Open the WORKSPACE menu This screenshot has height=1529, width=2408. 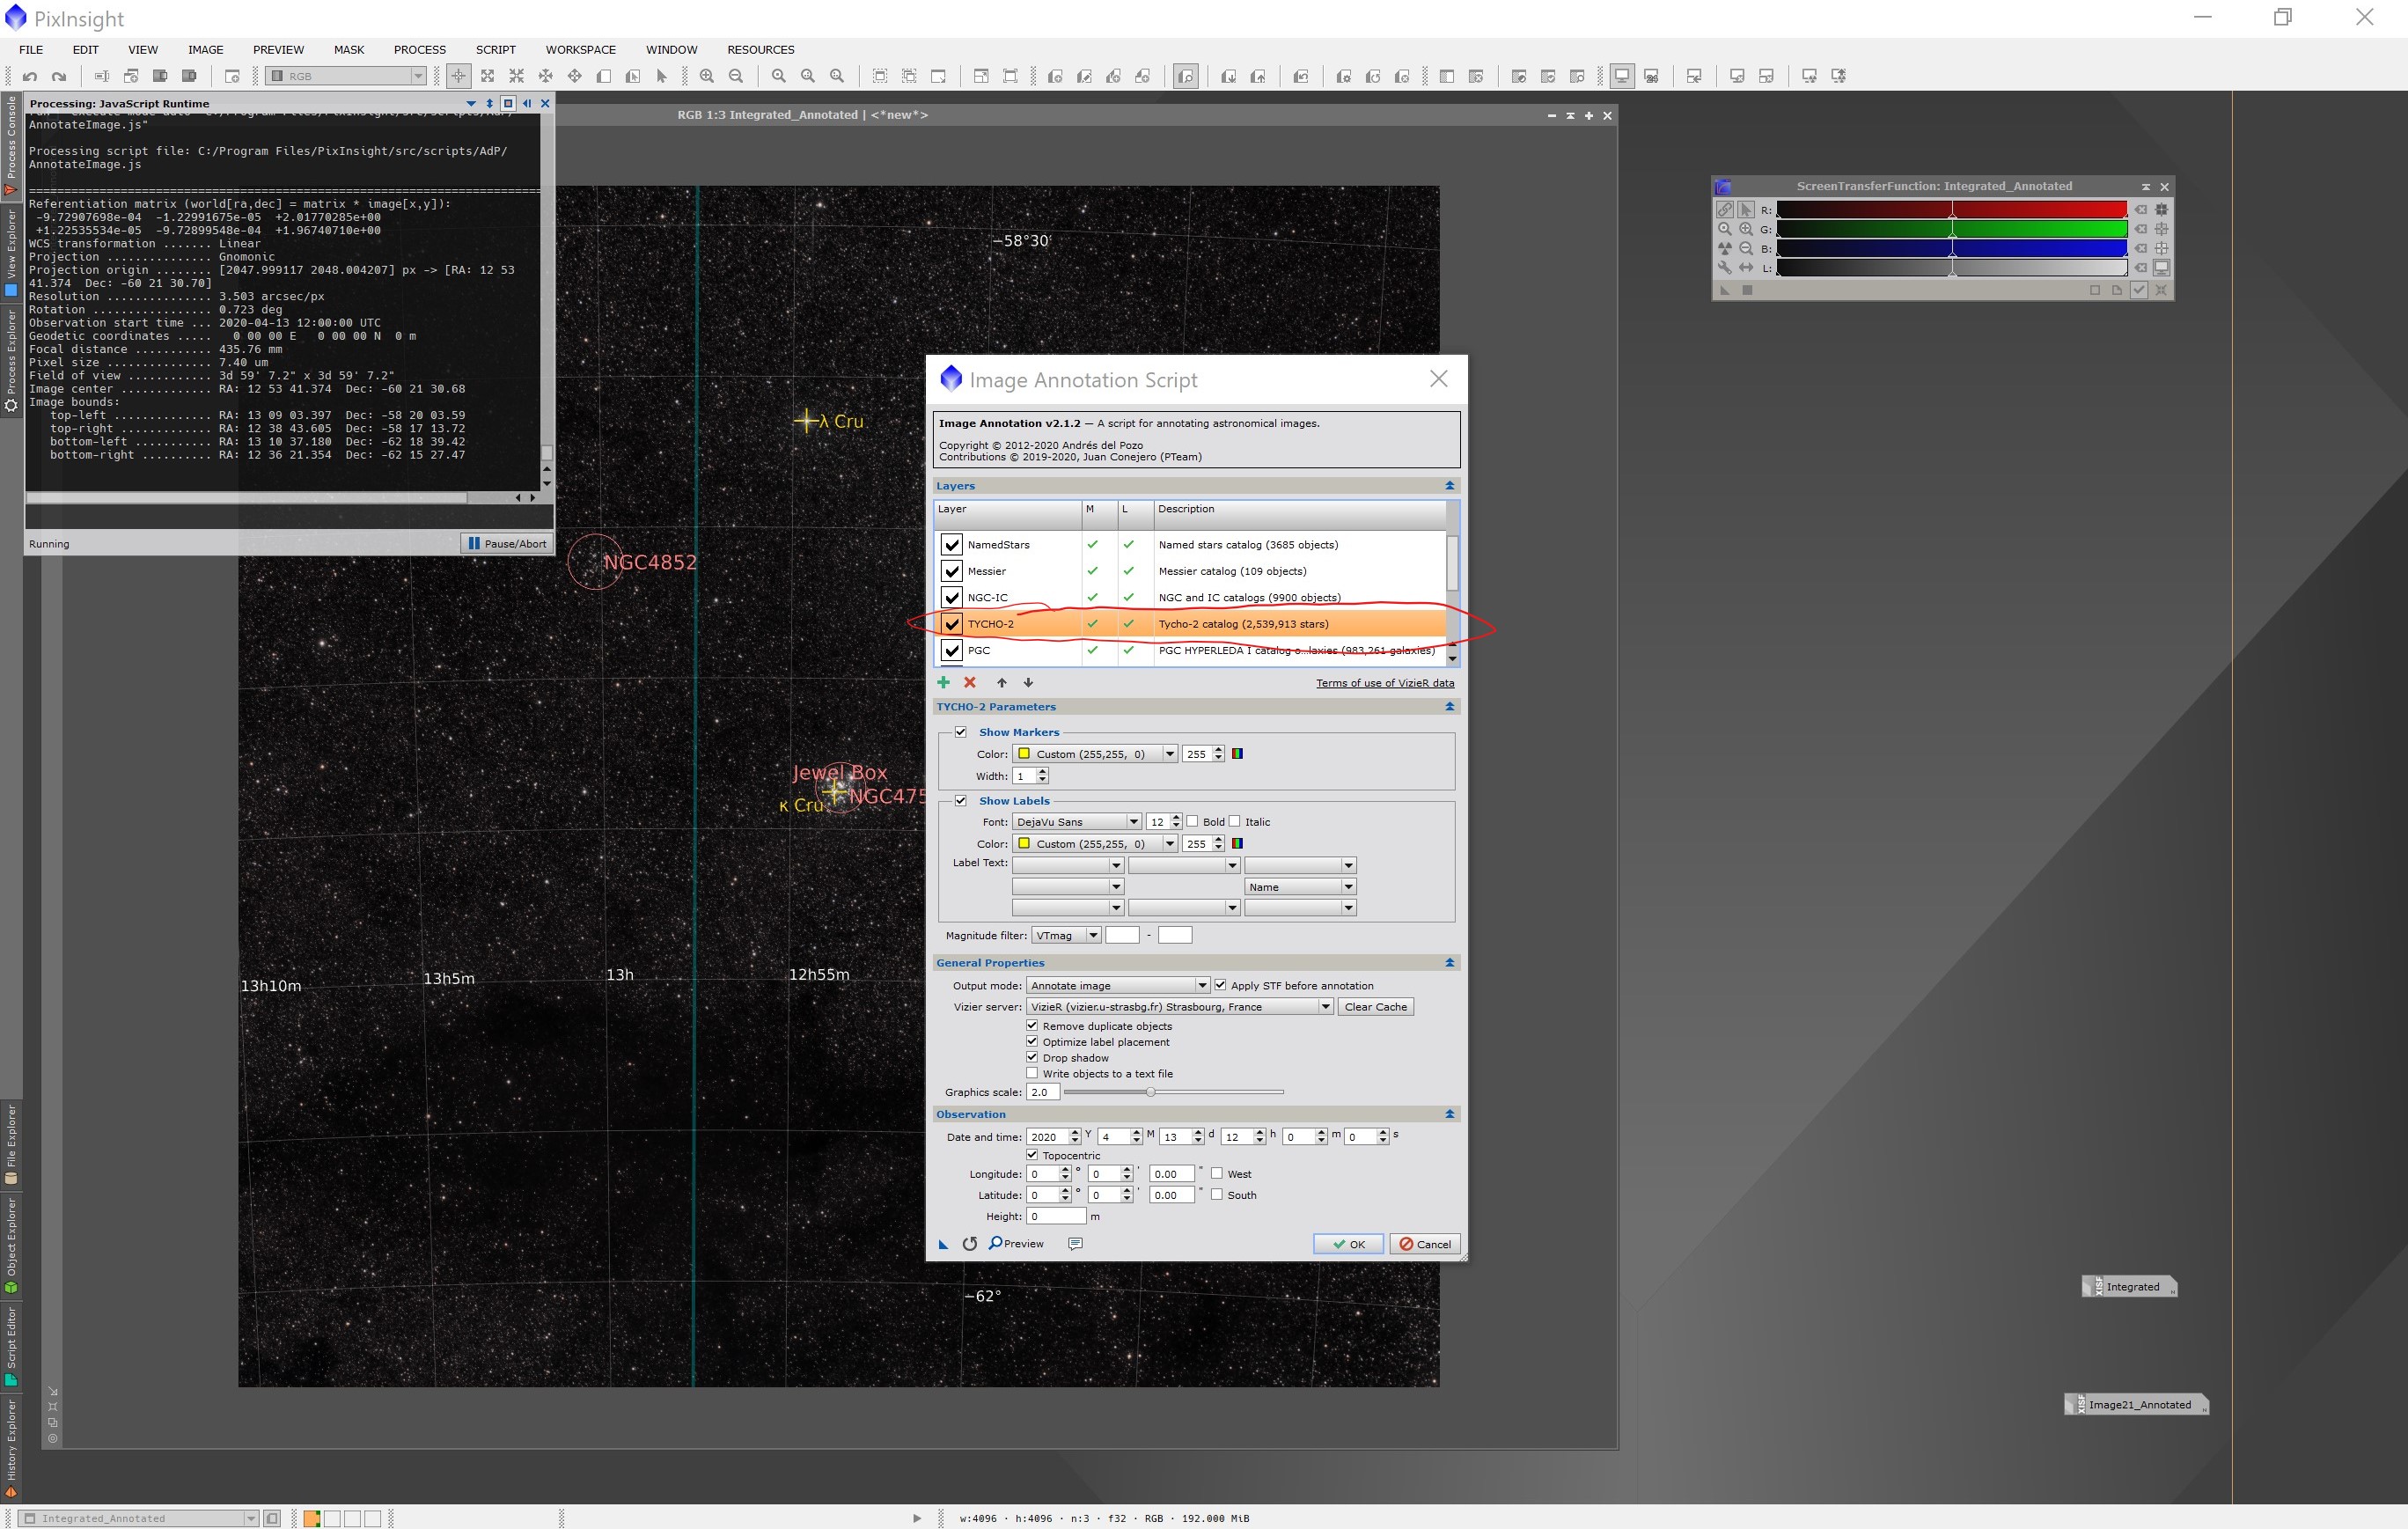tap(581, 49)
